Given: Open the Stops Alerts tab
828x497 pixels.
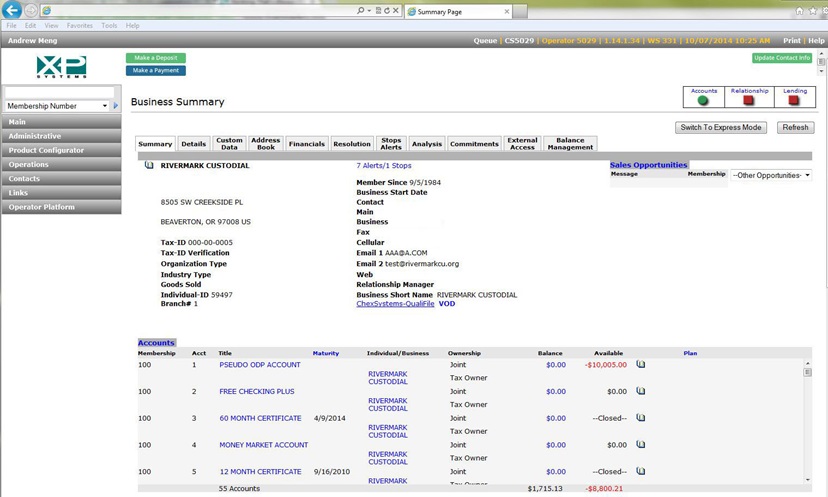Looking at the screenshot, I should coord(391,144).
